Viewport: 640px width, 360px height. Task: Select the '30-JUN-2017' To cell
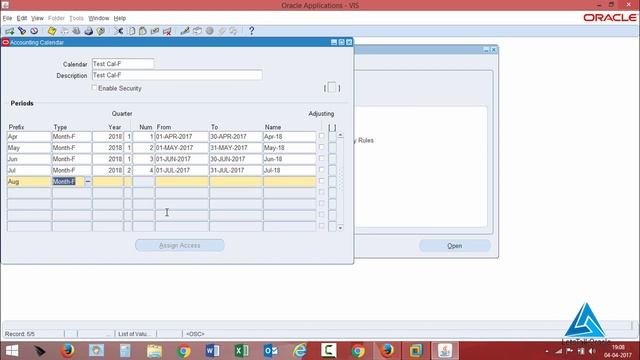point(236,159)
